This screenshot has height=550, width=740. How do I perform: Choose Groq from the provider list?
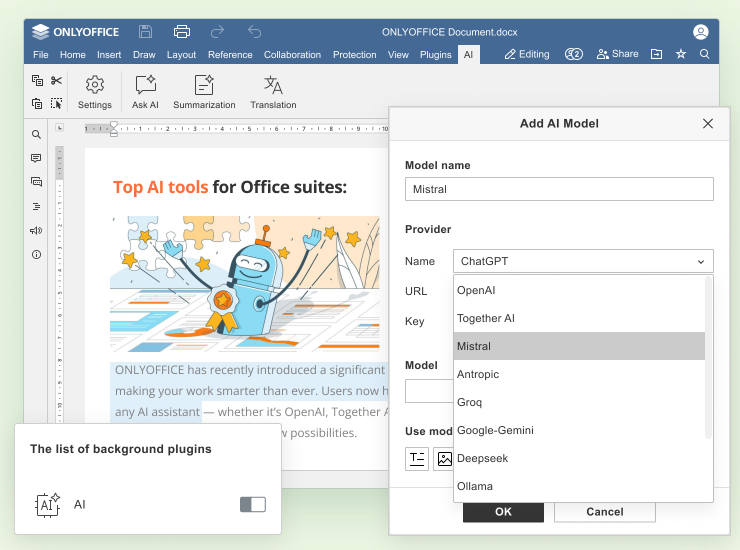point(579,402)
